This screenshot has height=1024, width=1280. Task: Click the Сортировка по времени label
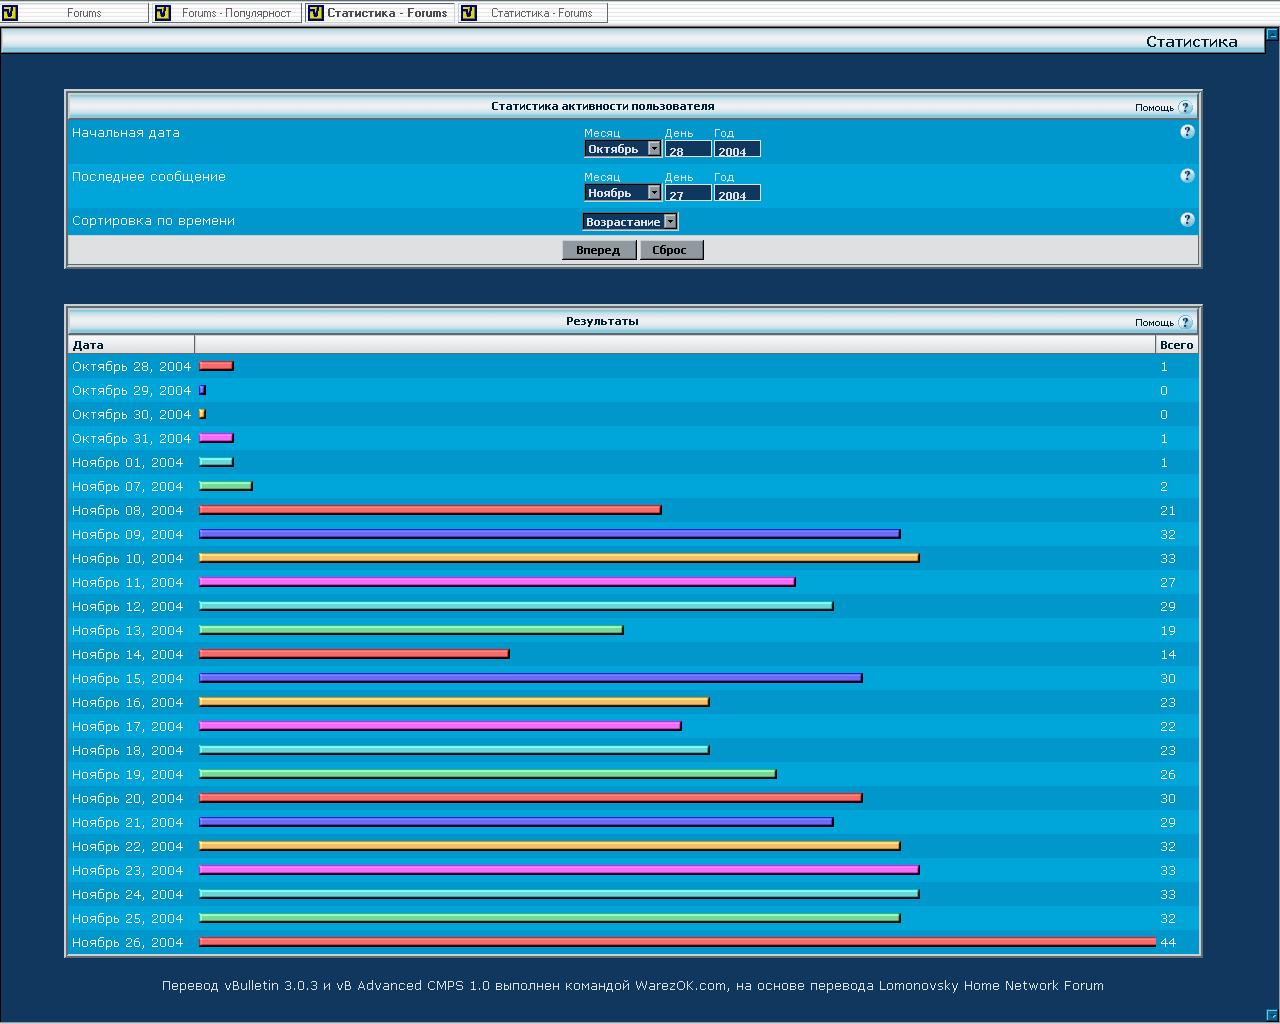(x=153, y=220)
